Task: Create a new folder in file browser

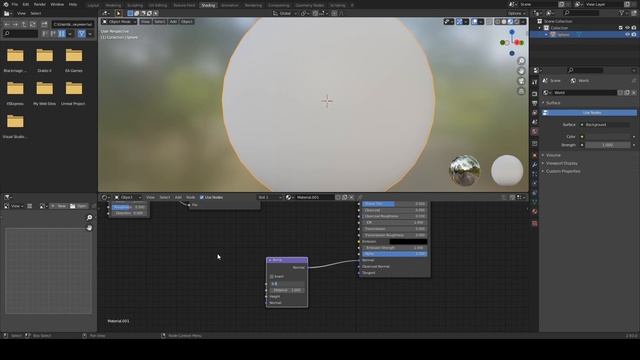Action: 44,24
